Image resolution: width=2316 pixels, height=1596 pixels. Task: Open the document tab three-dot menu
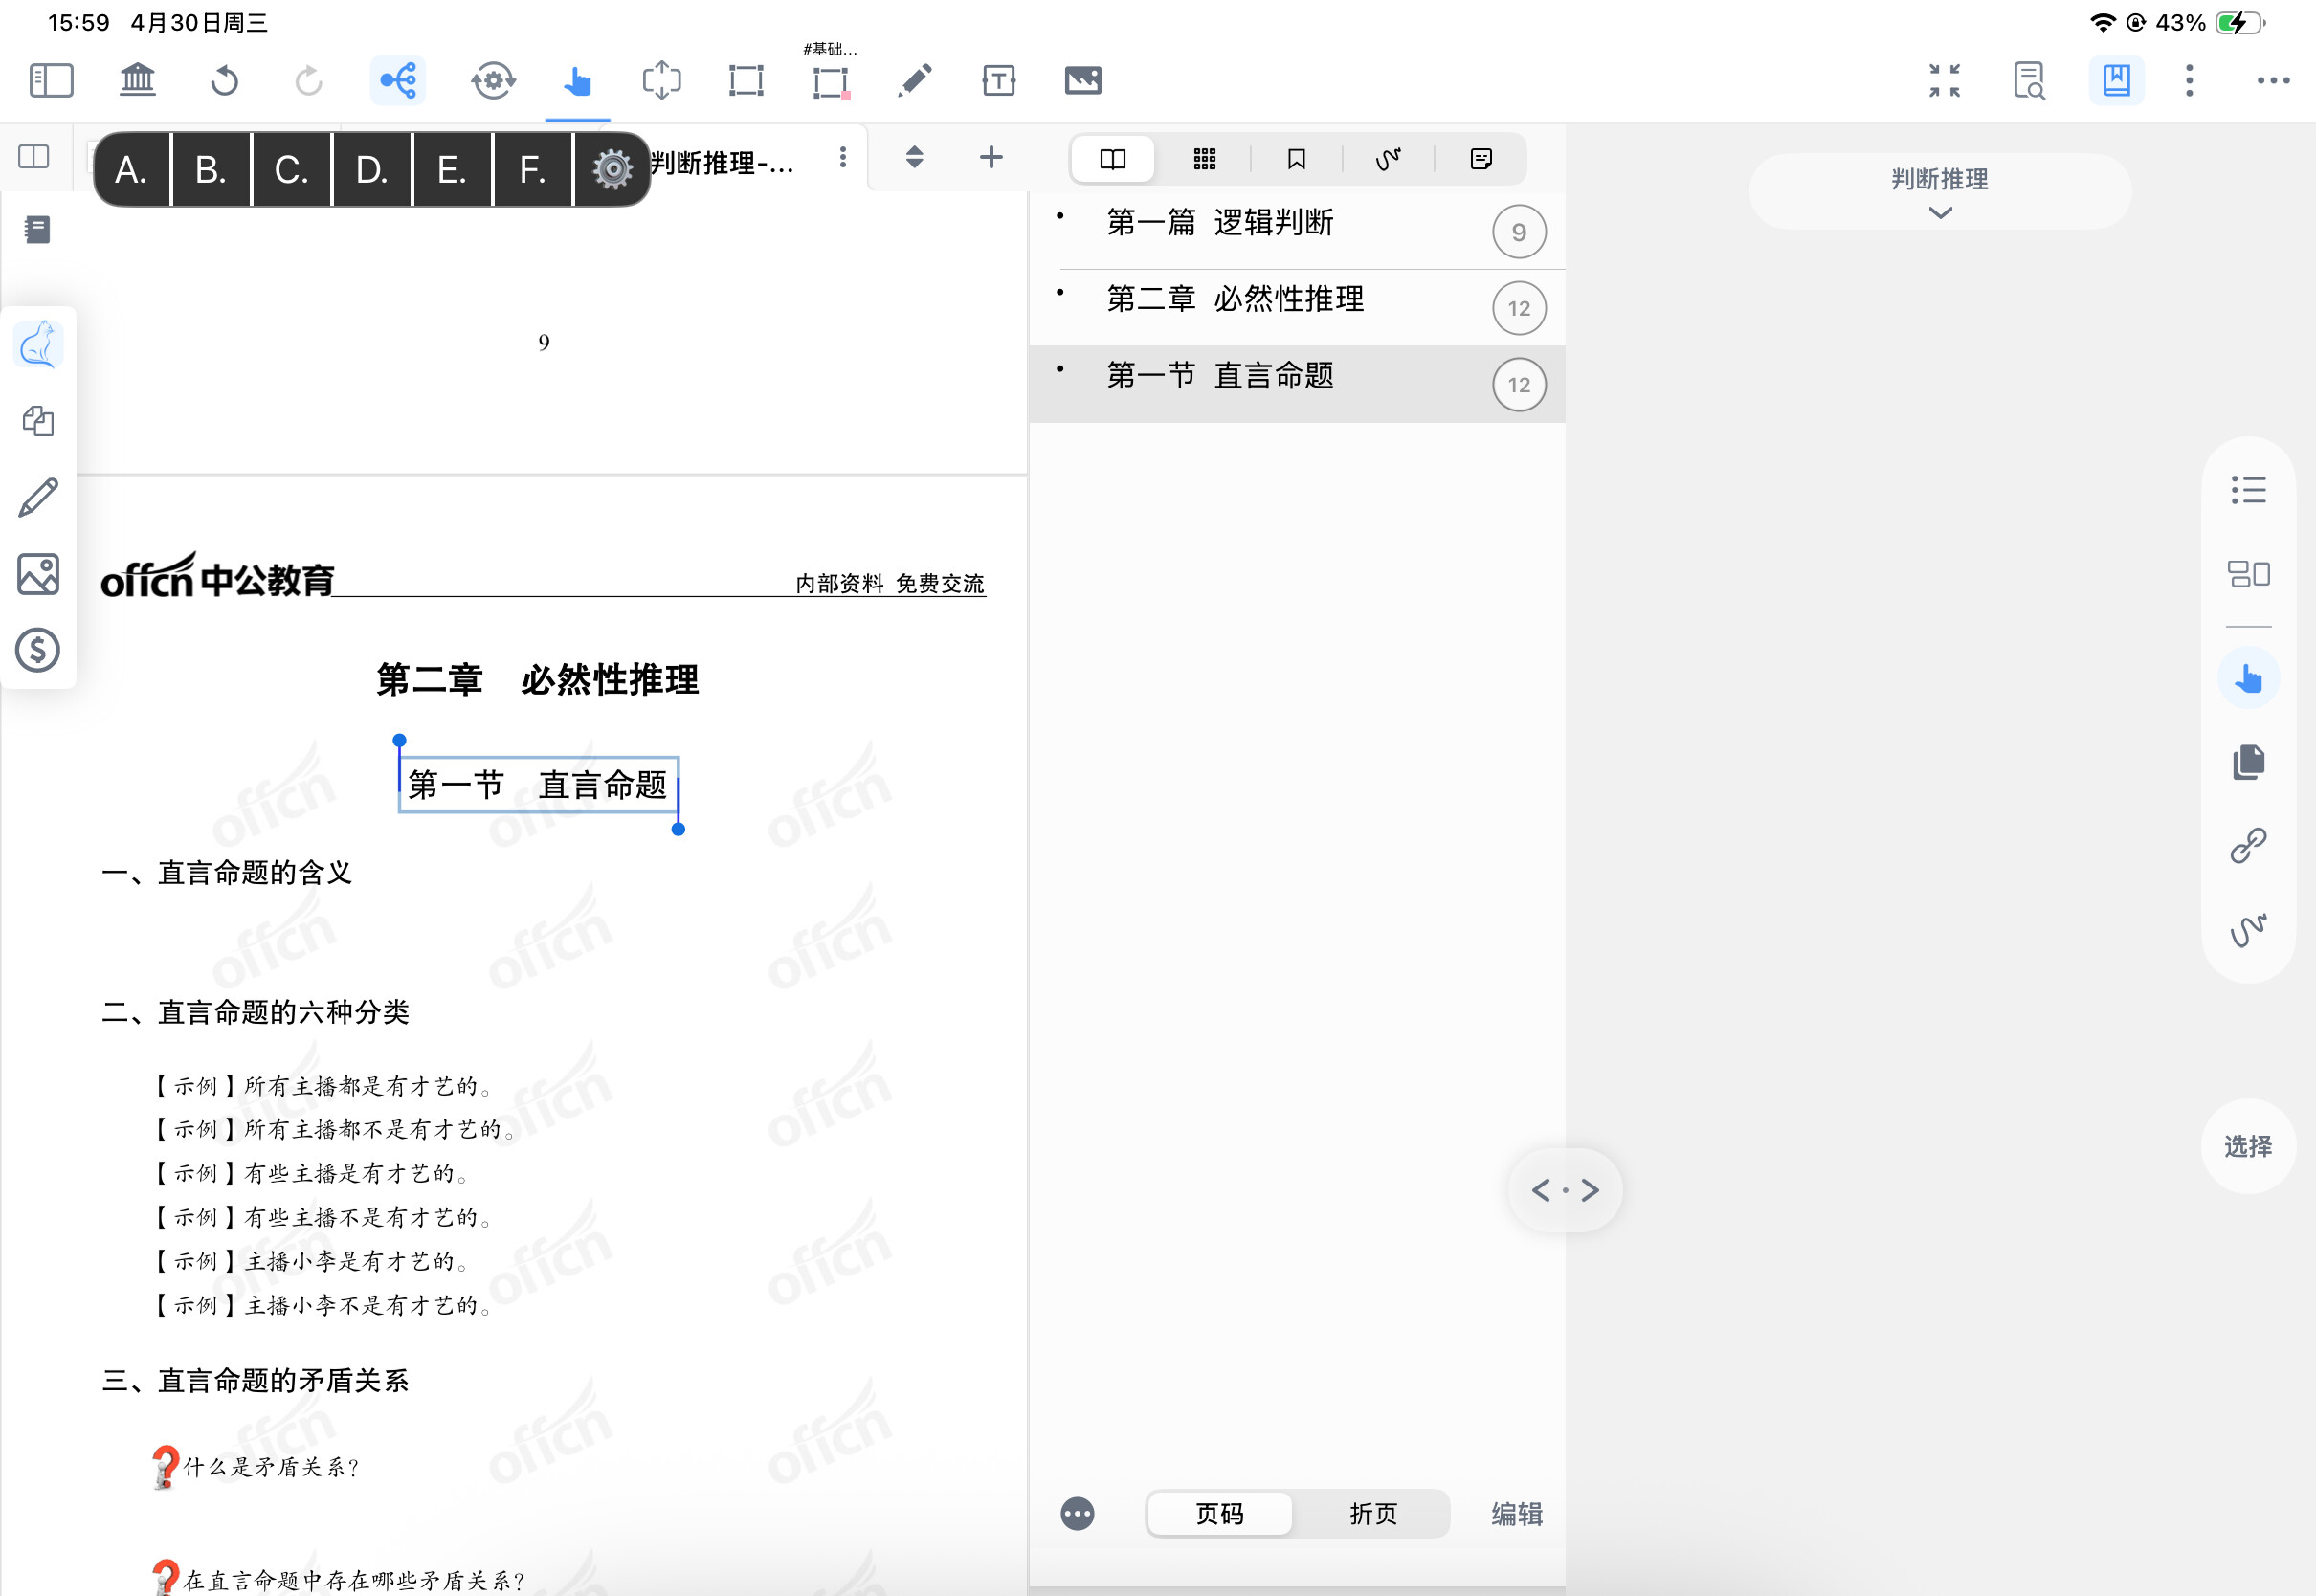(x=843, y=157)
